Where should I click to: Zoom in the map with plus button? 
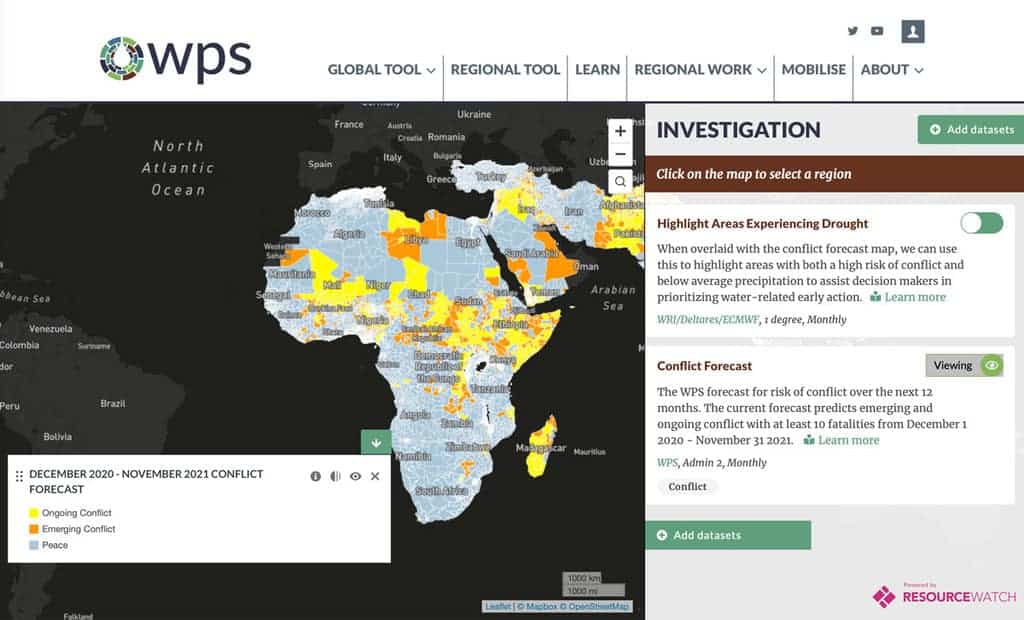[620, 131]
